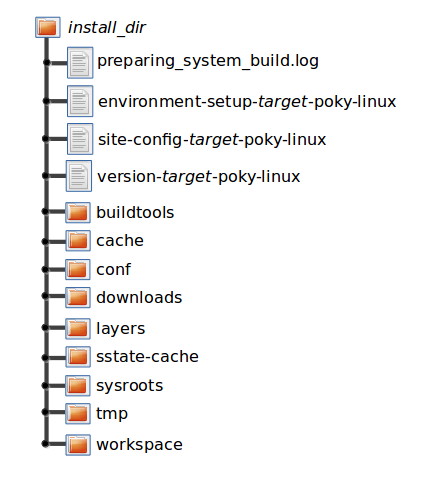Screen dimensions: 434x489
Task: Select the preparing_system_build.log file icon
Action: pos(80,63)
